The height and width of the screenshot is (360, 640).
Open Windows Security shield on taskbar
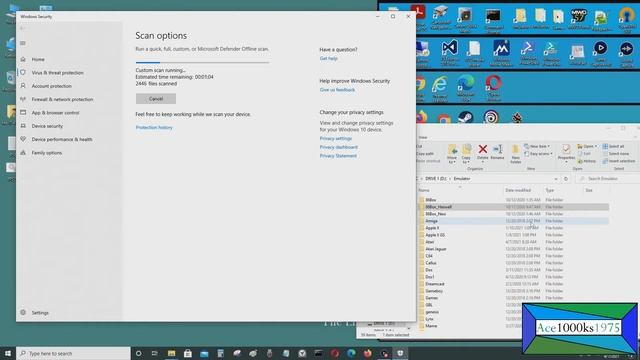[400, 353]
